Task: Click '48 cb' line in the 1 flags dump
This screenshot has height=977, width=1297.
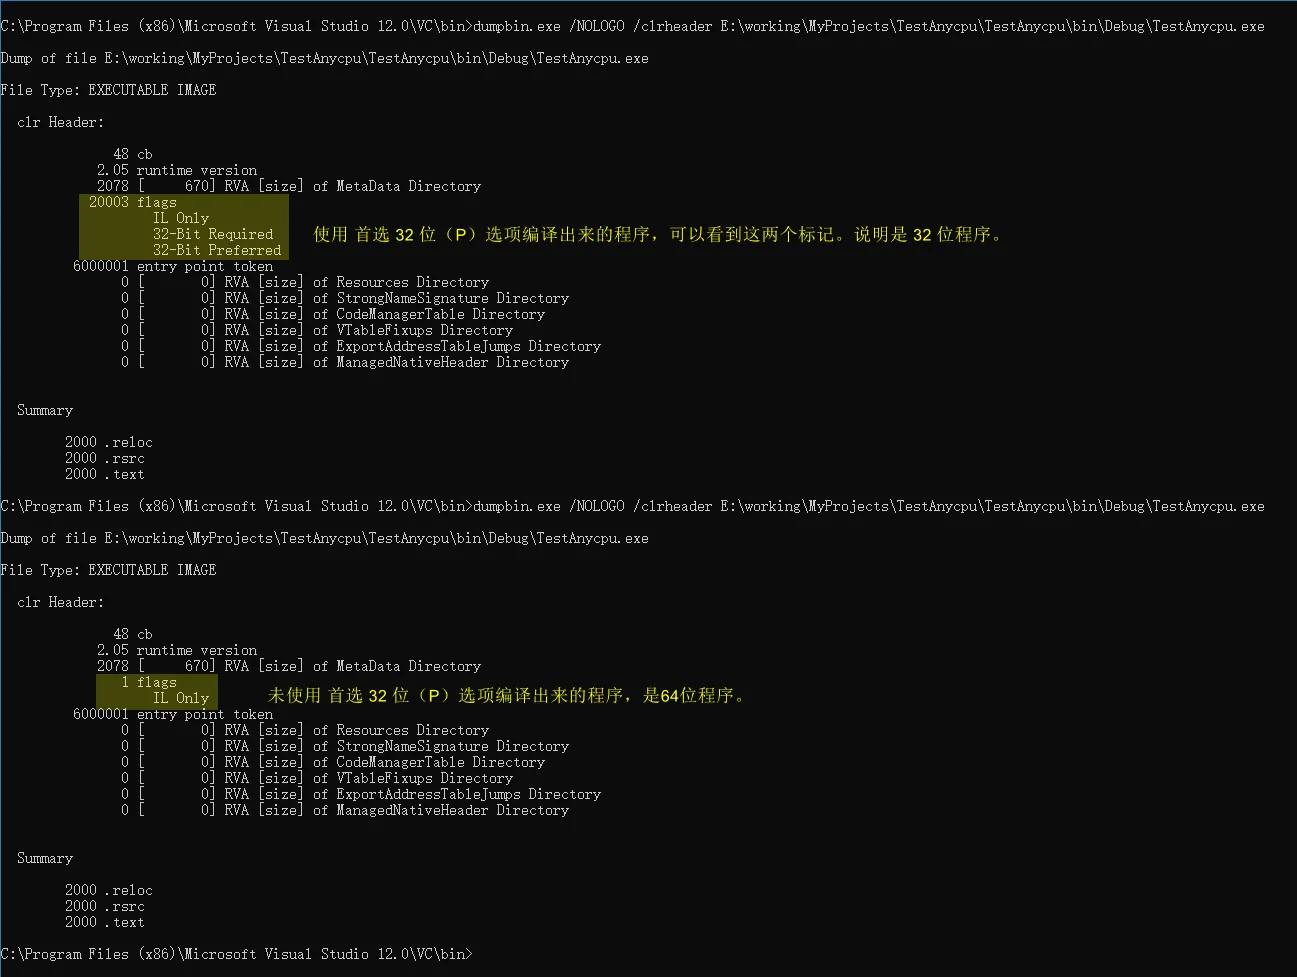Action: pyautogui.click(x=133, y=634)
